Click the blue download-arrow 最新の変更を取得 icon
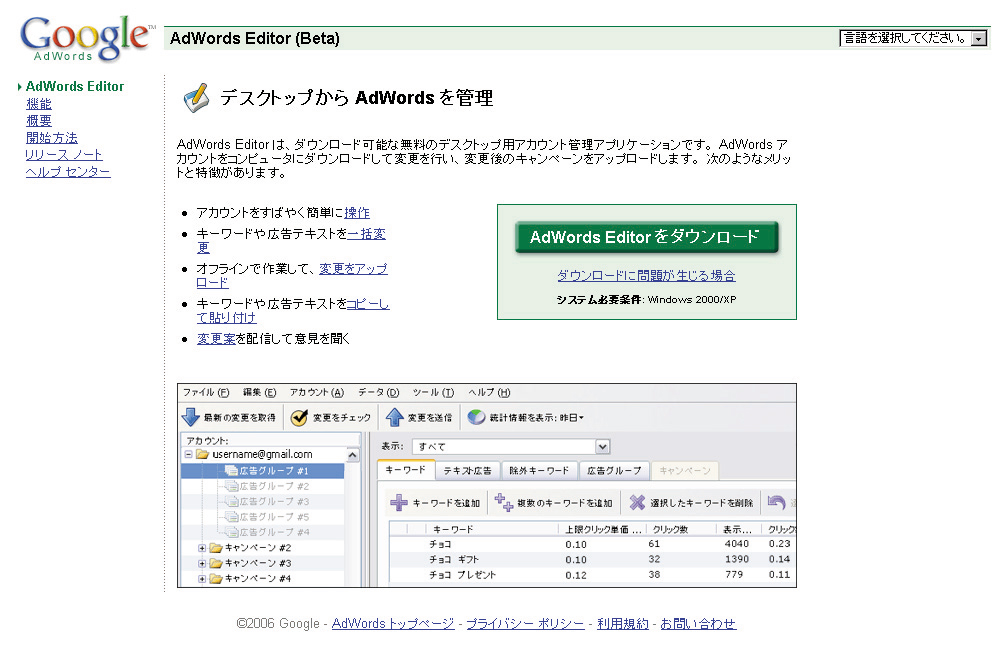 [191, 417]
